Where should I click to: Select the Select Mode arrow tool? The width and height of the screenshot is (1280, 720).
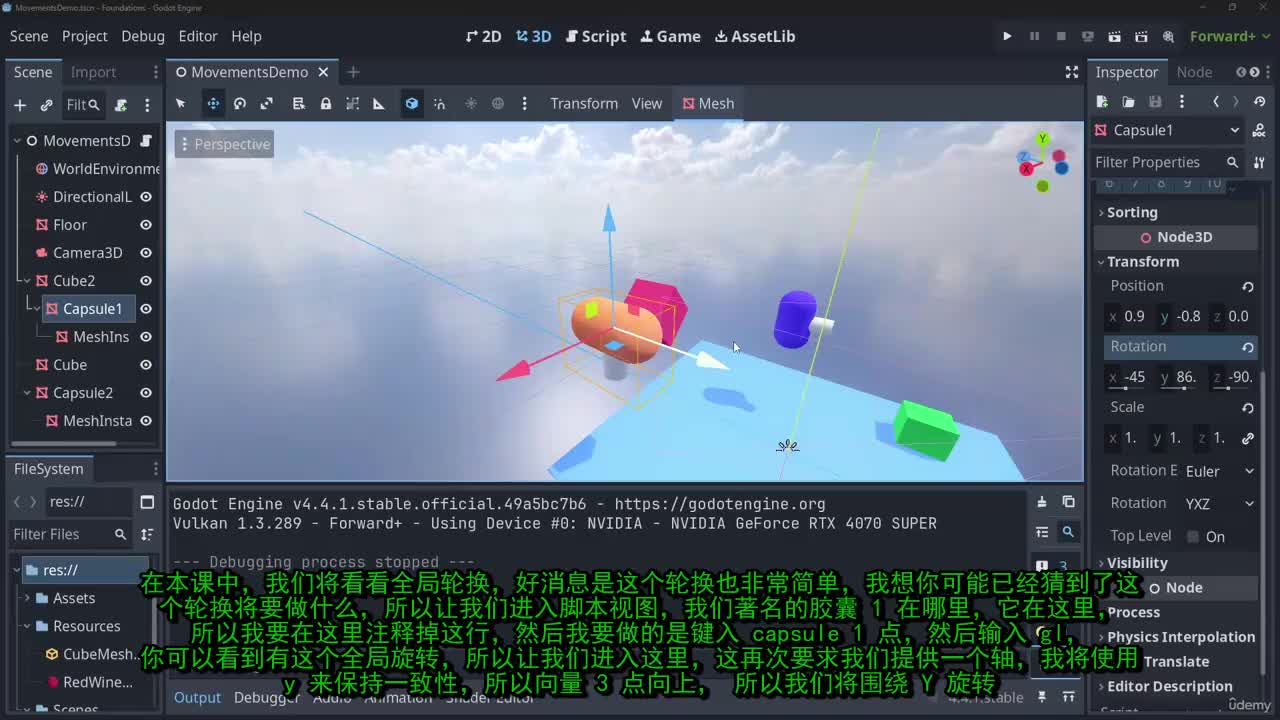pos(181,103)
